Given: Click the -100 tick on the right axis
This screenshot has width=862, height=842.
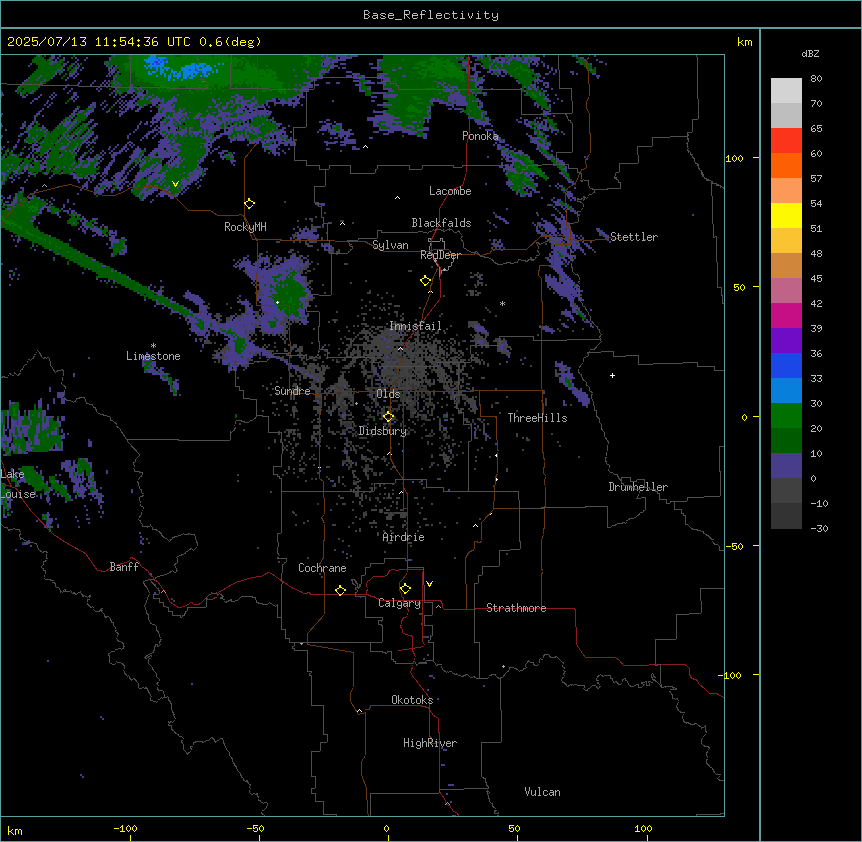Looking at the screenshot, I should (x=731, y=675).
